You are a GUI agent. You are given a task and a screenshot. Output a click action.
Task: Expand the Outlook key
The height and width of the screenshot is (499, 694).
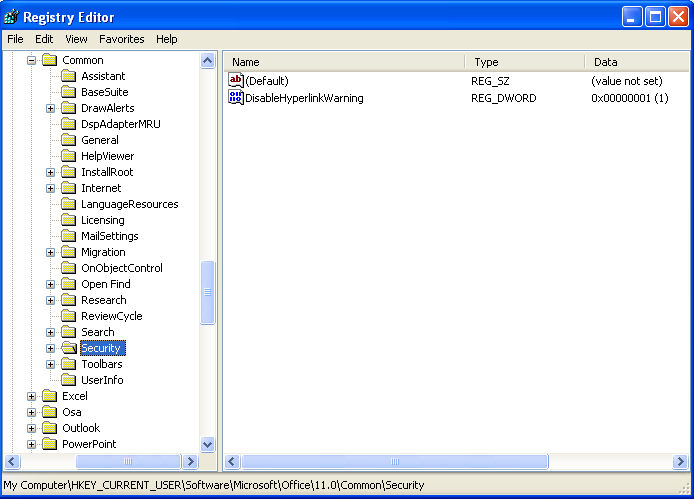tap(31, 428)
